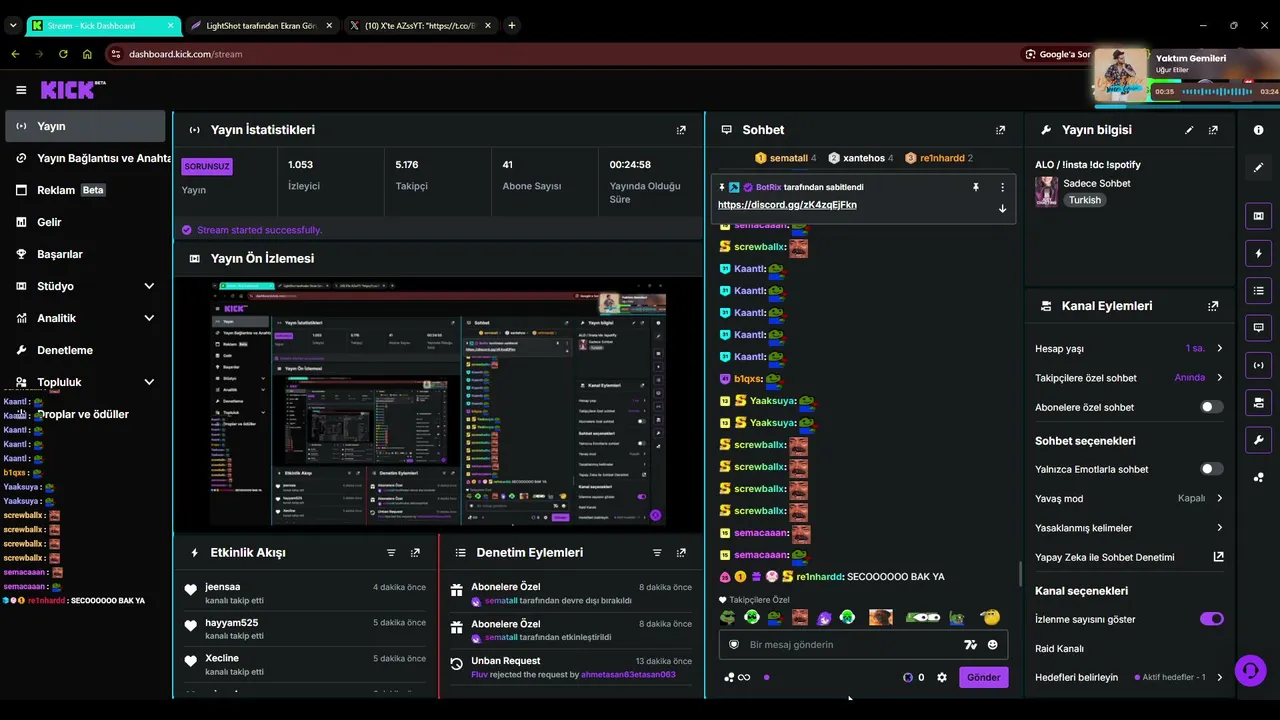Toggle the list widget in right sidebar
Viewport: 1280px width, 720px height.
pyautogui.click(x=1258, y=291)
